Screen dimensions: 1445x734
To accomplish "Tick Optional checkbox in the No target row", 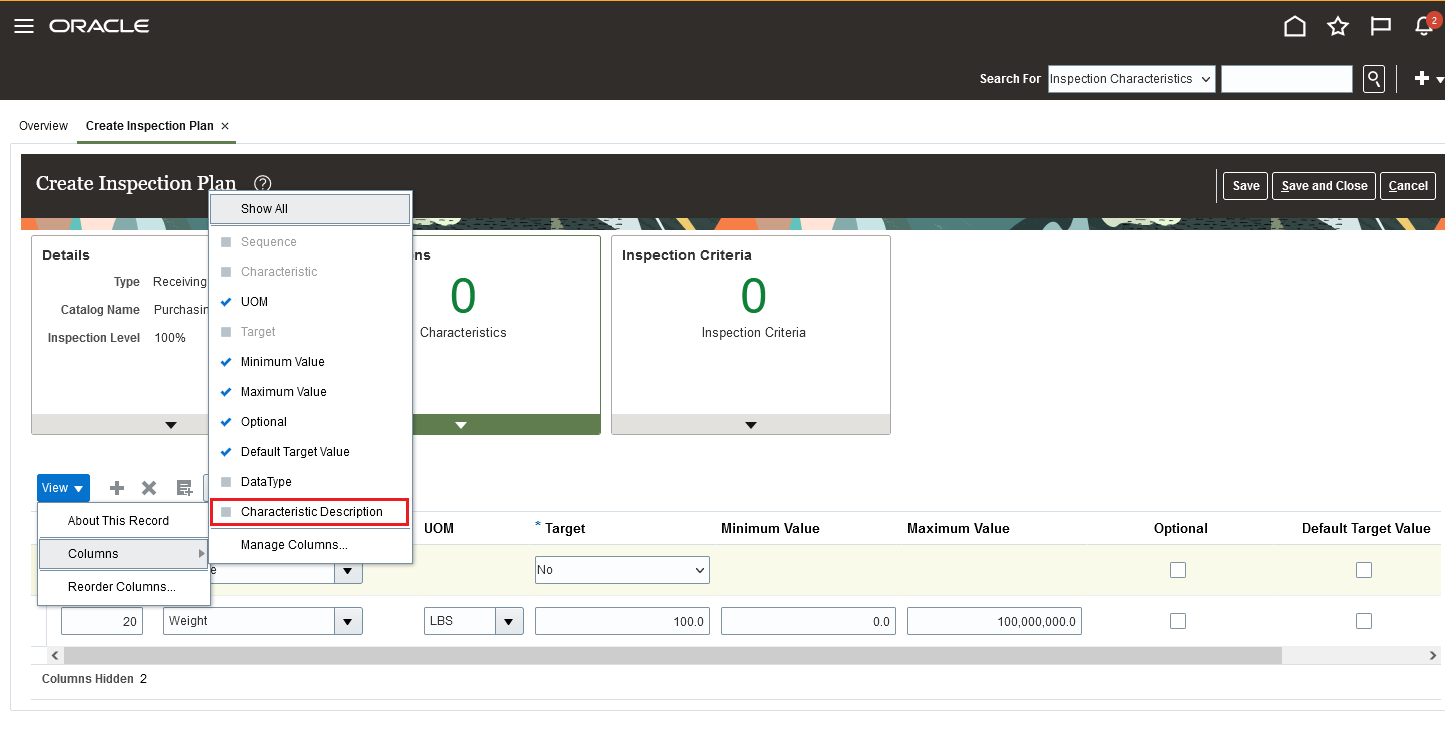I will [x=1178, y=570].
